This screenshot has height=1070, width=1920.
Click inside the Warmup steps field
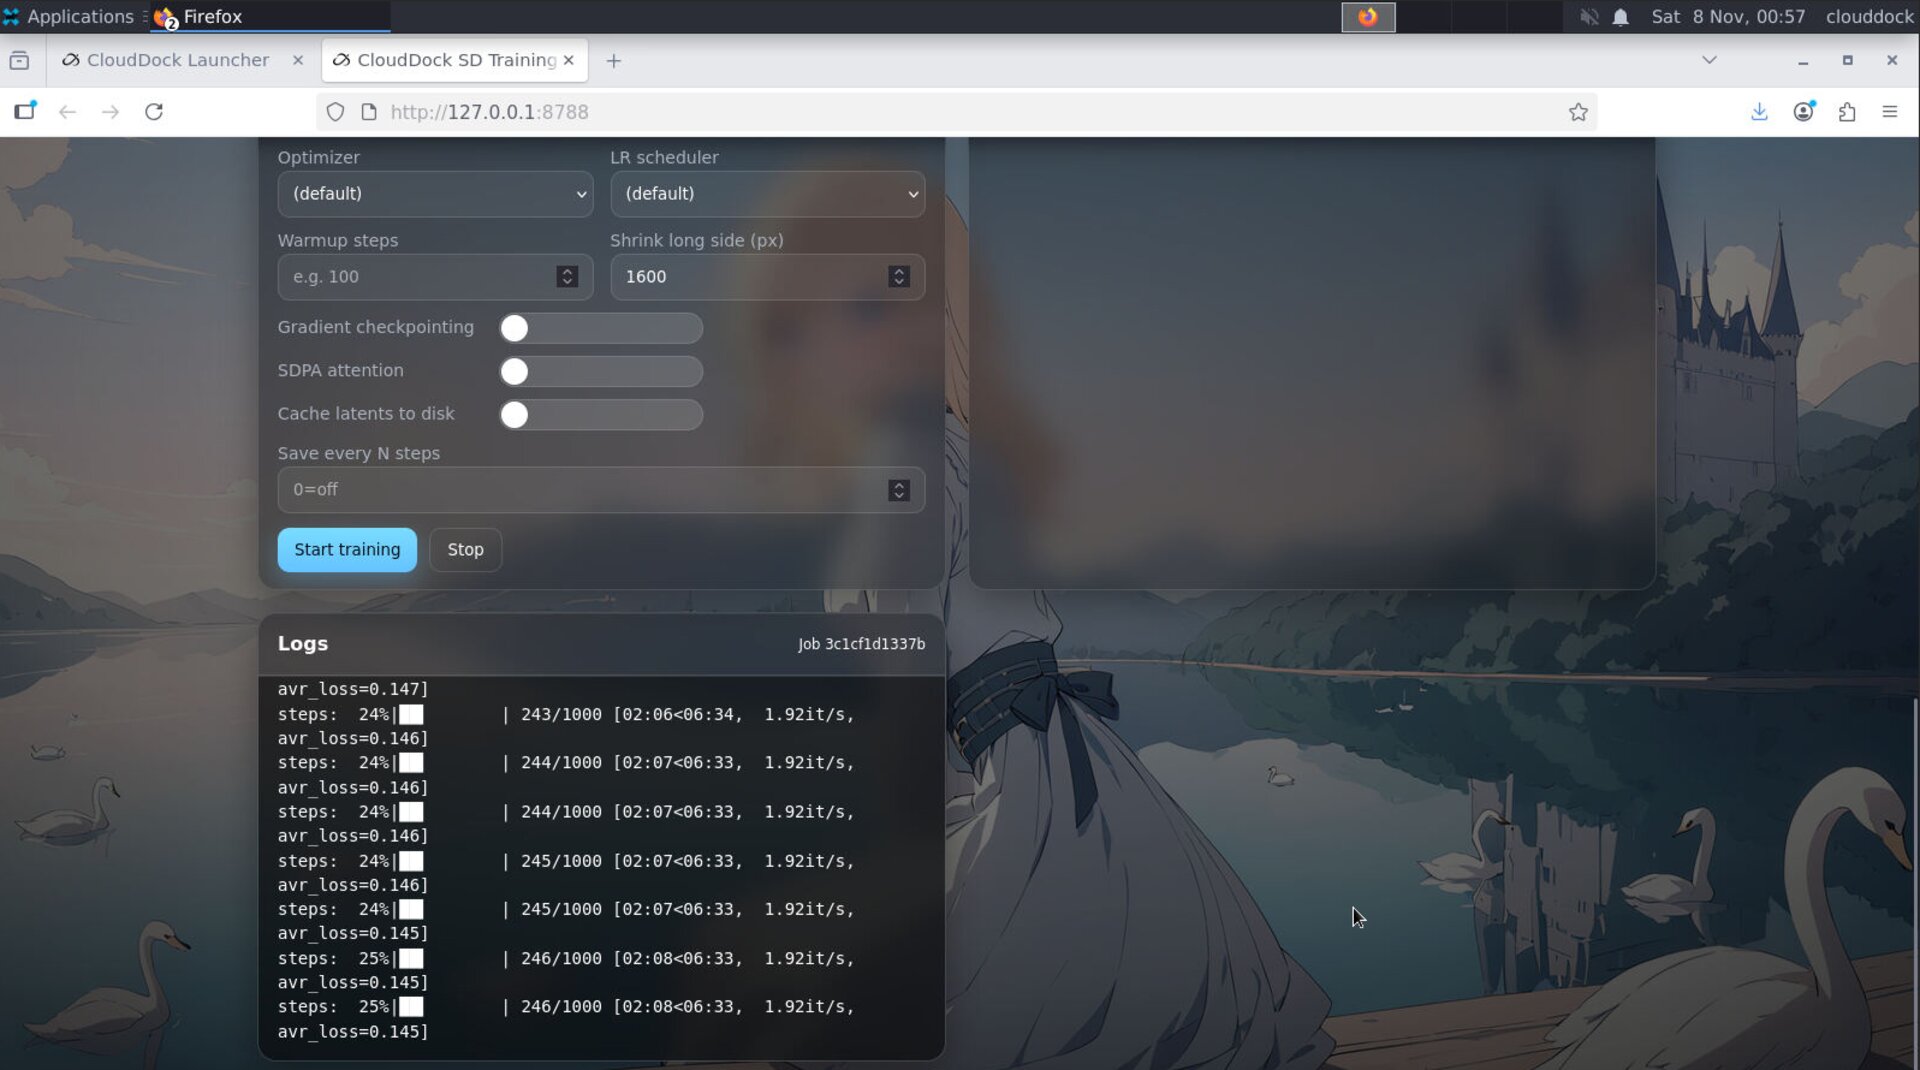click(x=420, y=276)
